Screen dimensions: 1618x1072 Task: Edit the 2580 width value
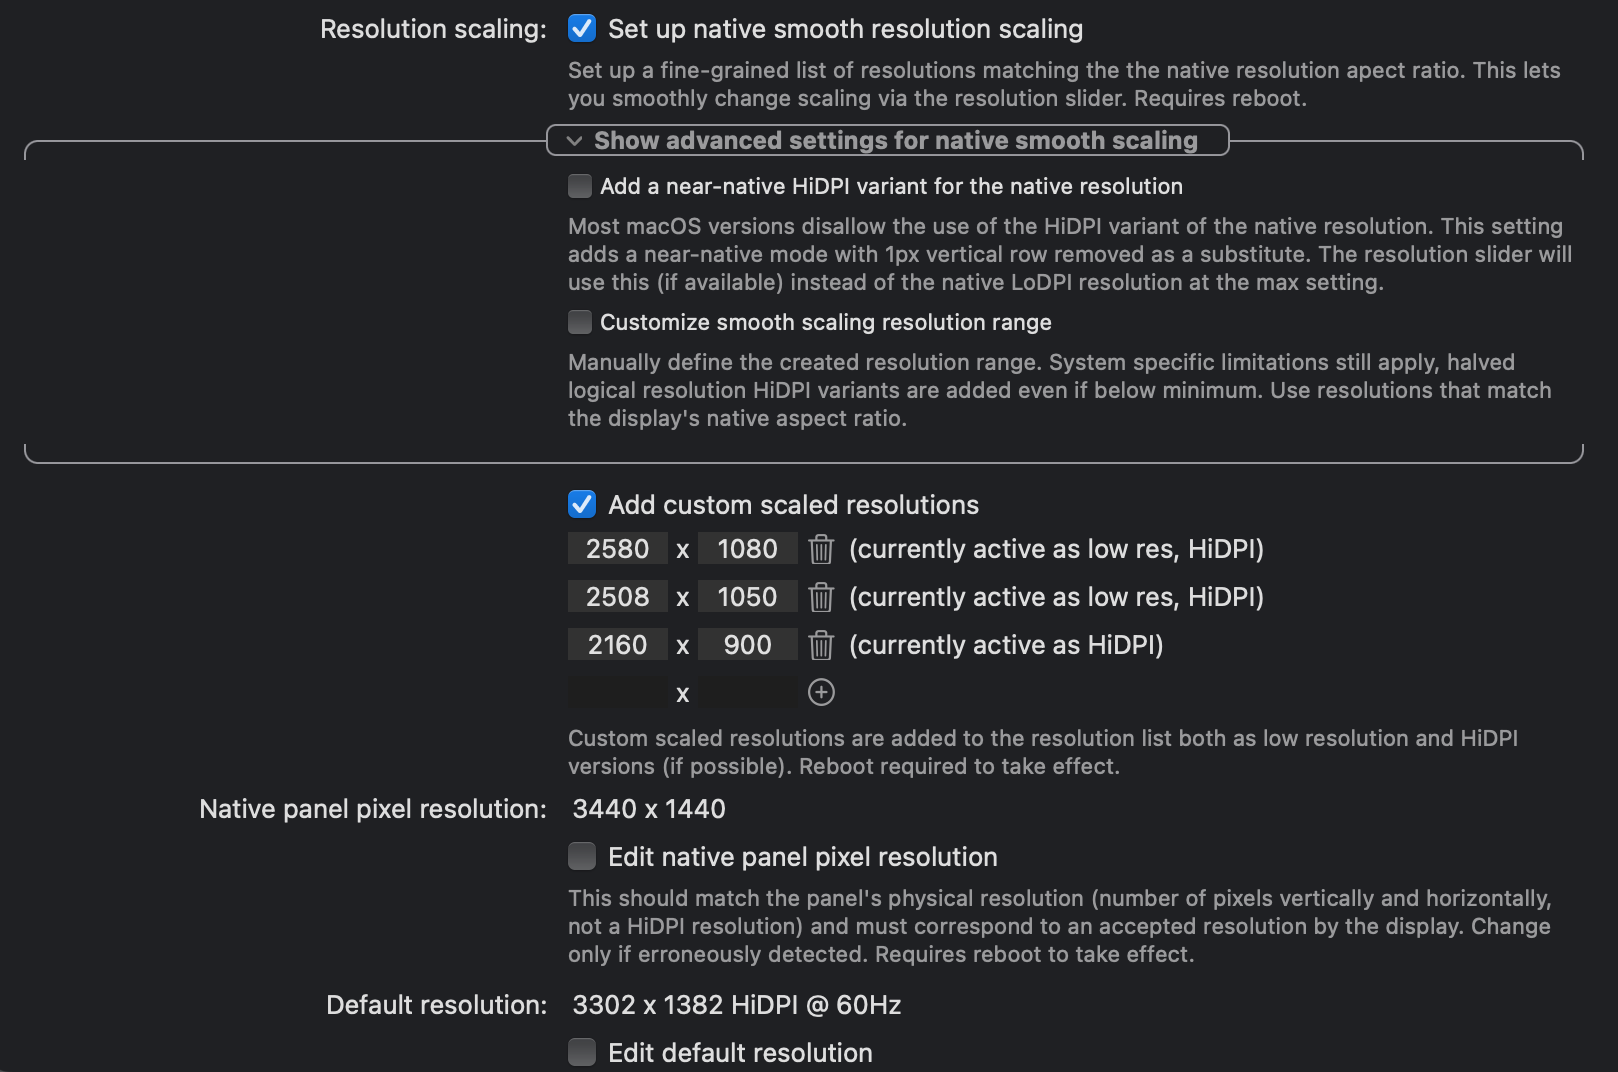618,548
